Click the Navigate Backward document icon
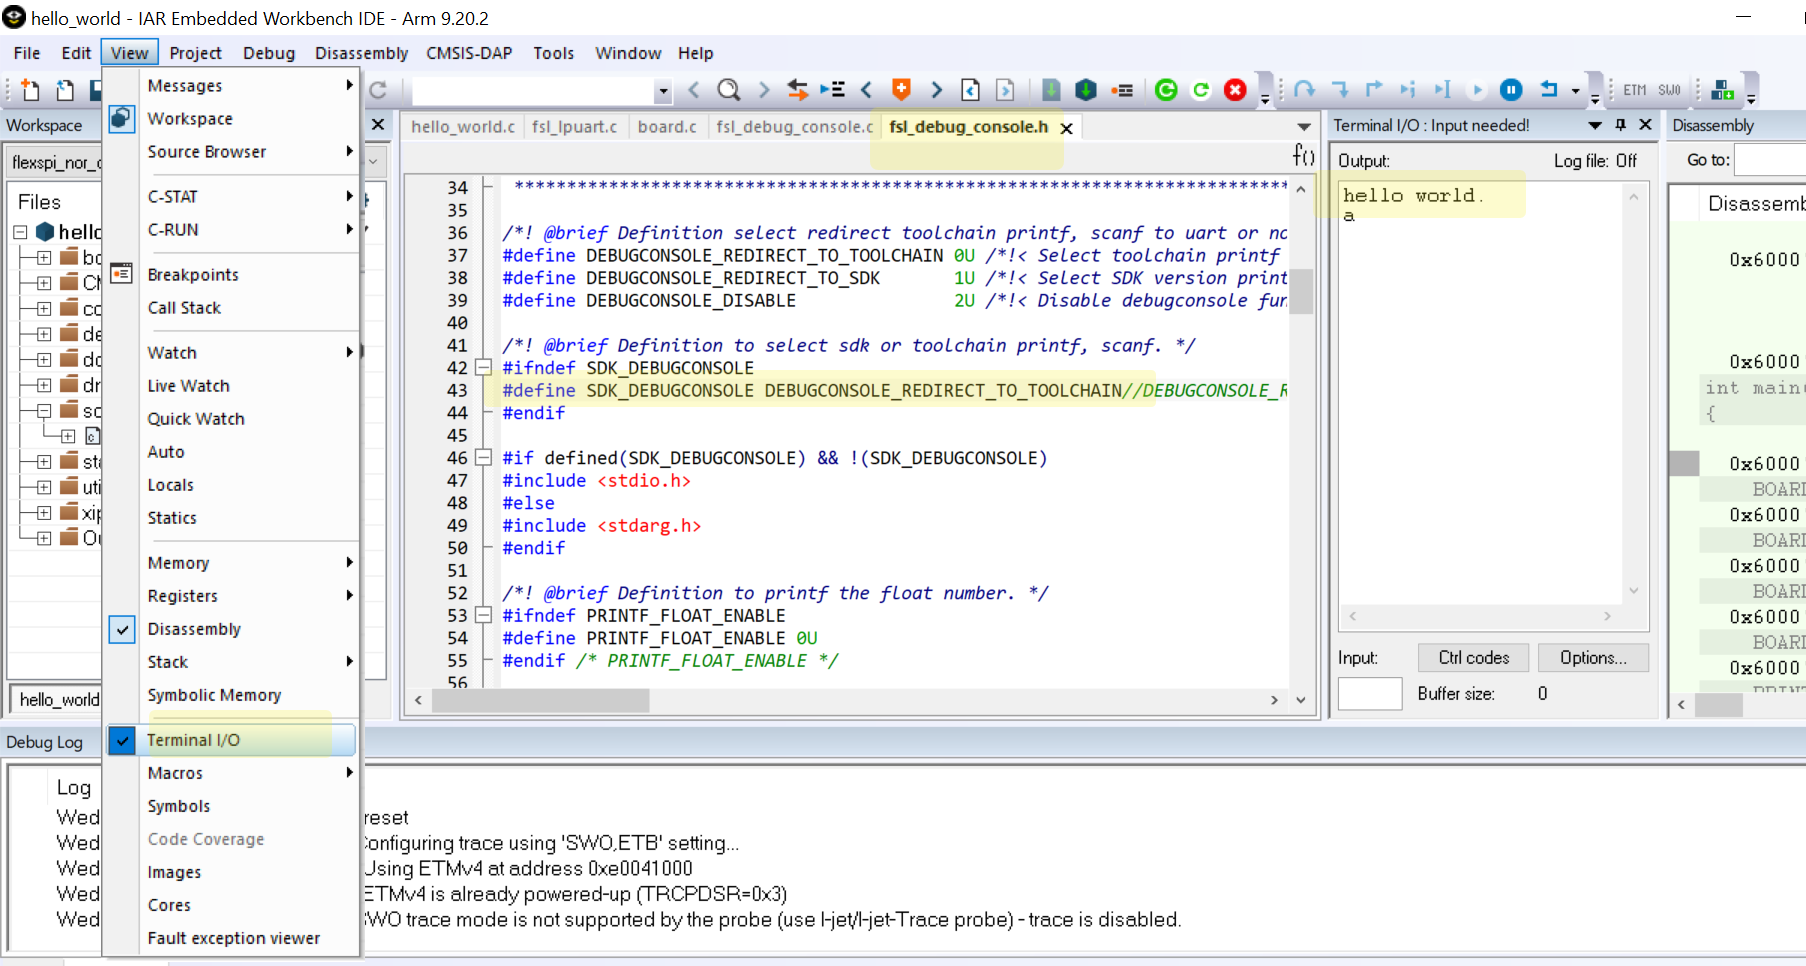The height and width of the screenshot is (966, 1806). 970,90
